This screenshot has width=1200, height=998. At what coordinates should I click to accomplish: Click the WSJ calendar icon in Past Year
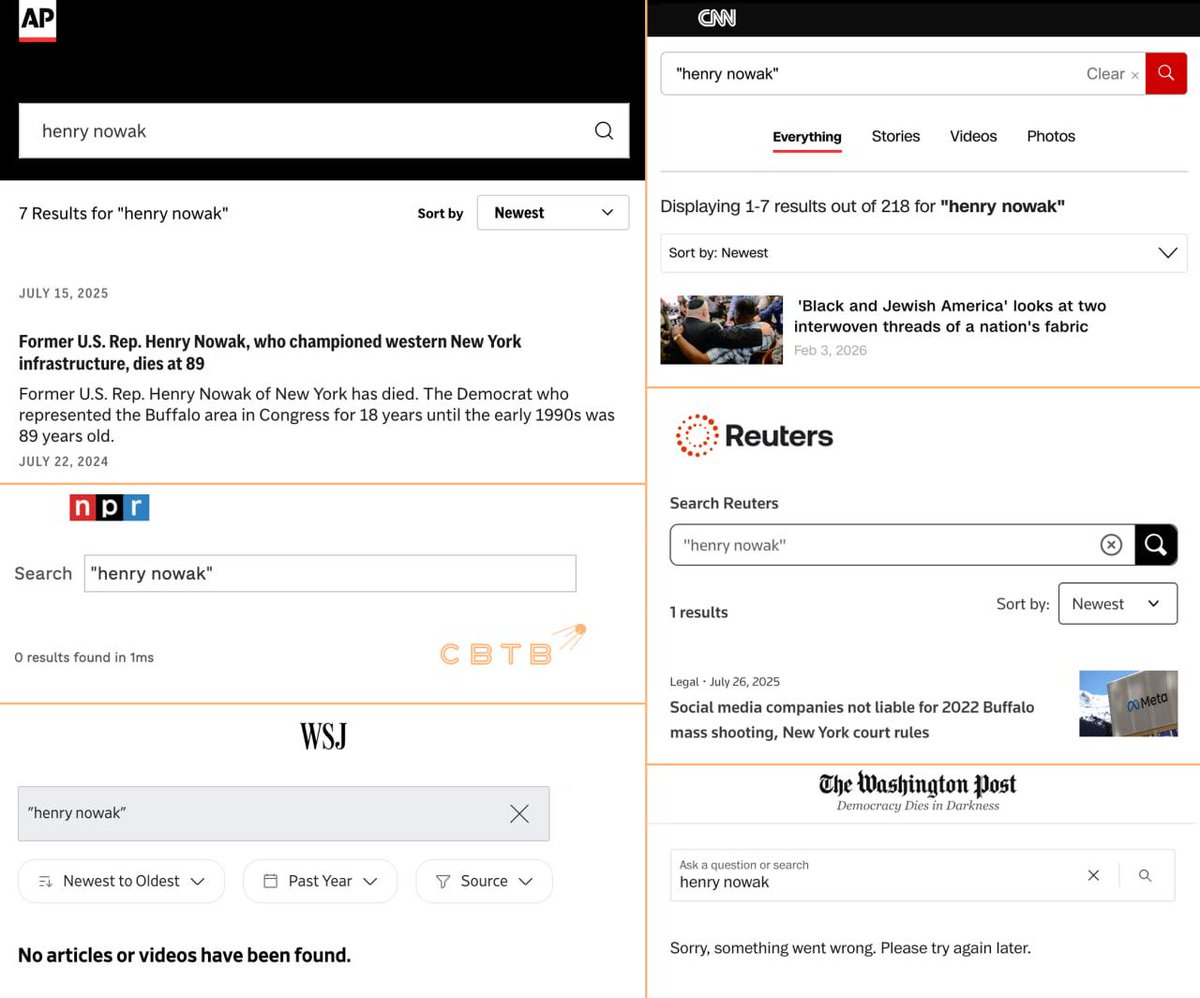[x=270, y=881]
